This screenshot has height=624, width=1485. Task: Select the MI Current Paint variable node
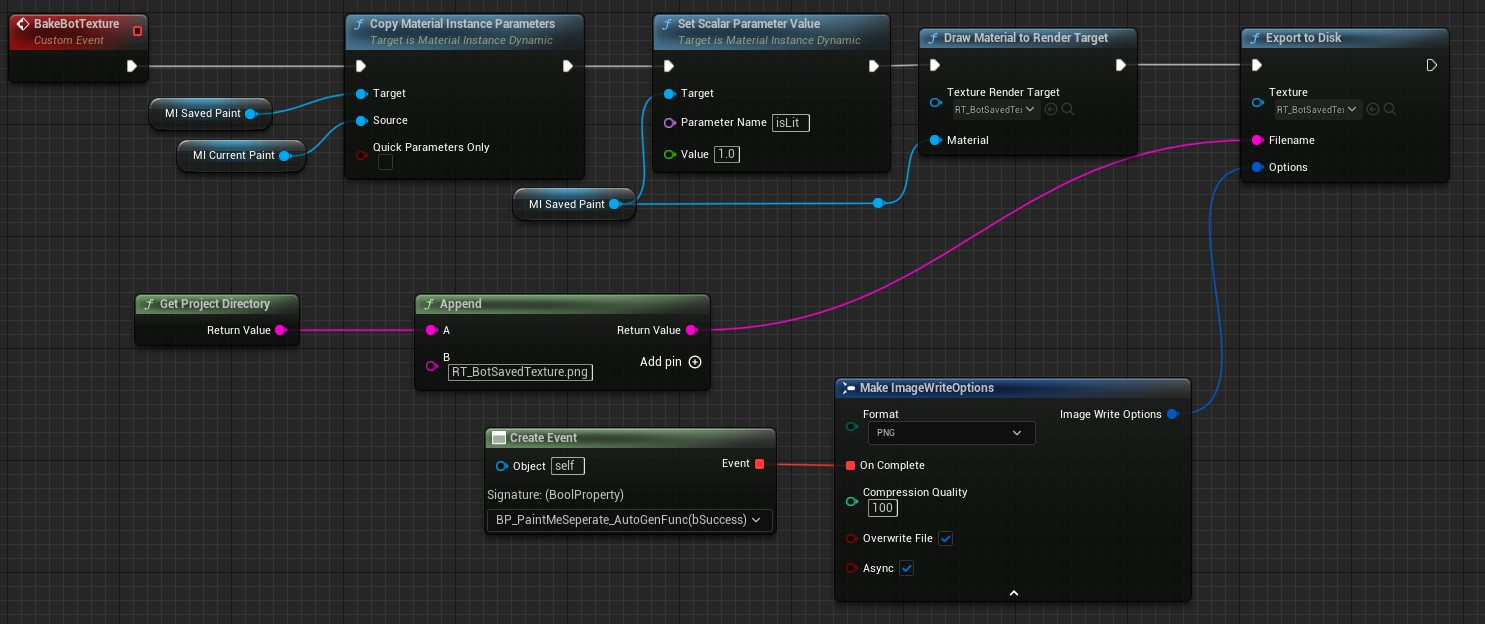pyautogui.click(x=233, y=155)
